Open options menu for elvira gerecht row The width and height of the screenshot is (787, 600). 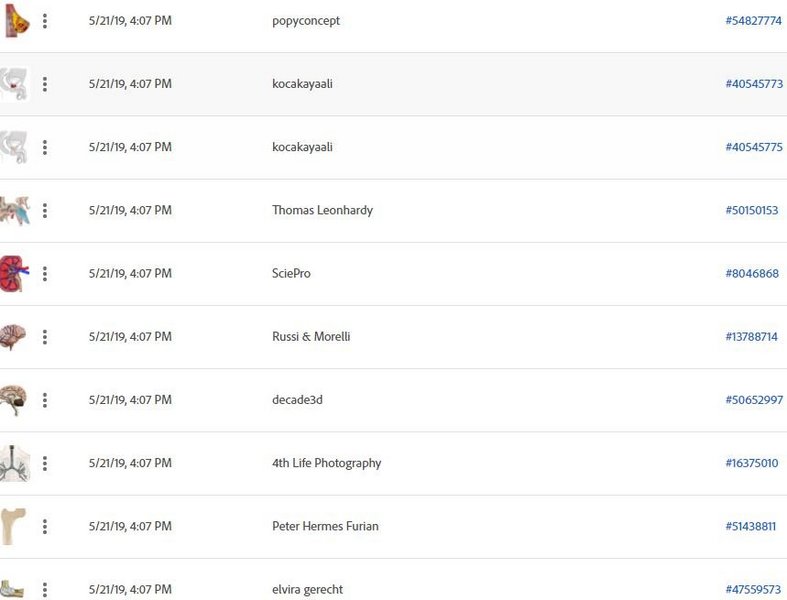point(45,590)
